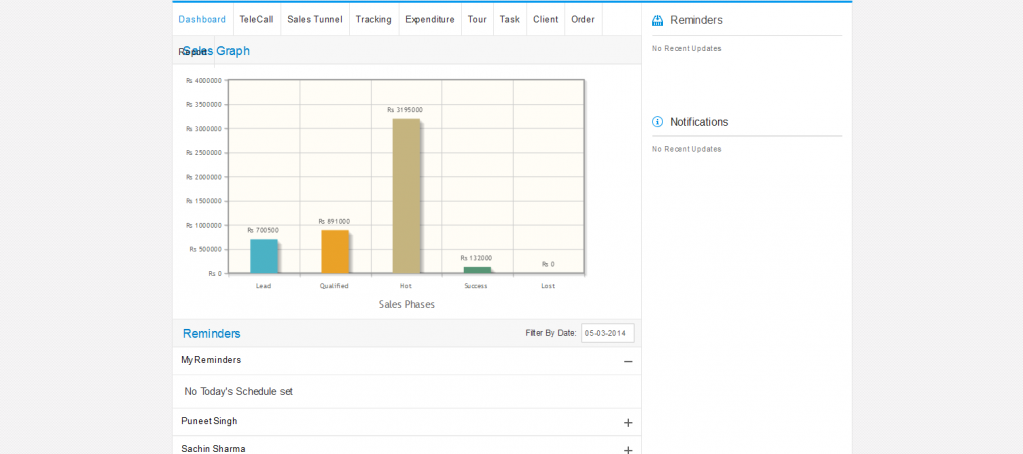Open the Client tab
Image resolution: width=1023 pixels, height=454 pixels.
(x=545, y=19)
